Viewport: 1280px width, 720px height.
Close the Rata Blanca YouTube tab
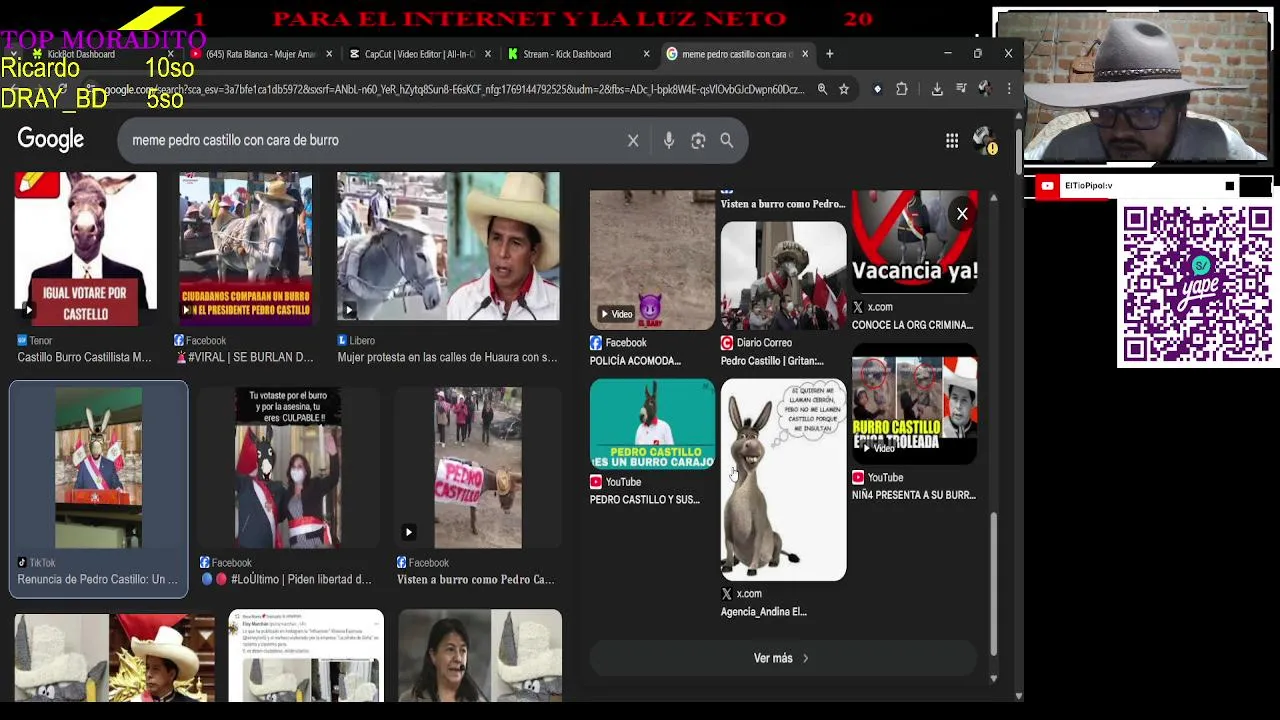[x=329, y=54]
